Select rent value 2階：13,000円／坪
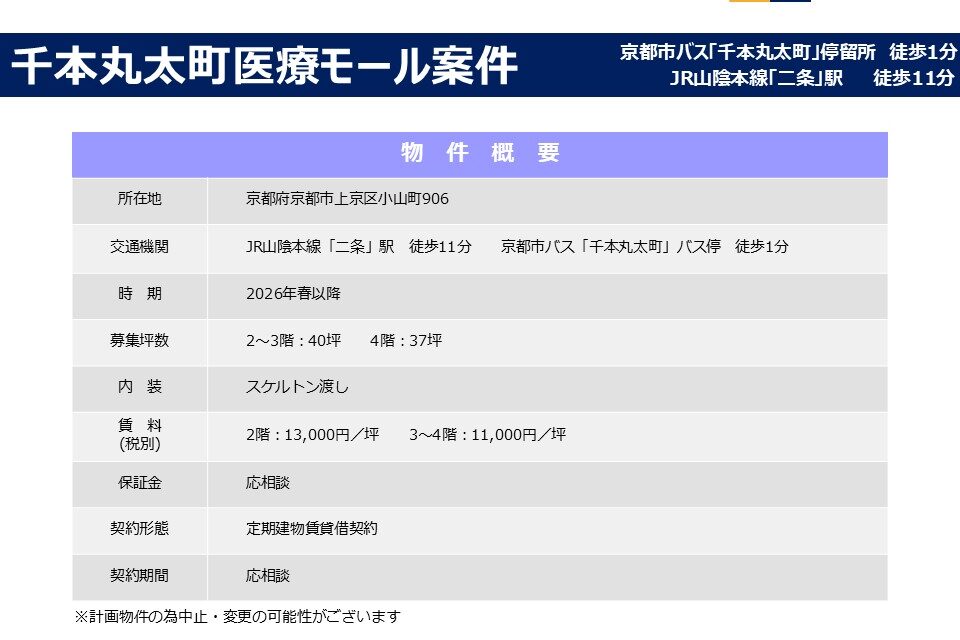 pos(312,435)
